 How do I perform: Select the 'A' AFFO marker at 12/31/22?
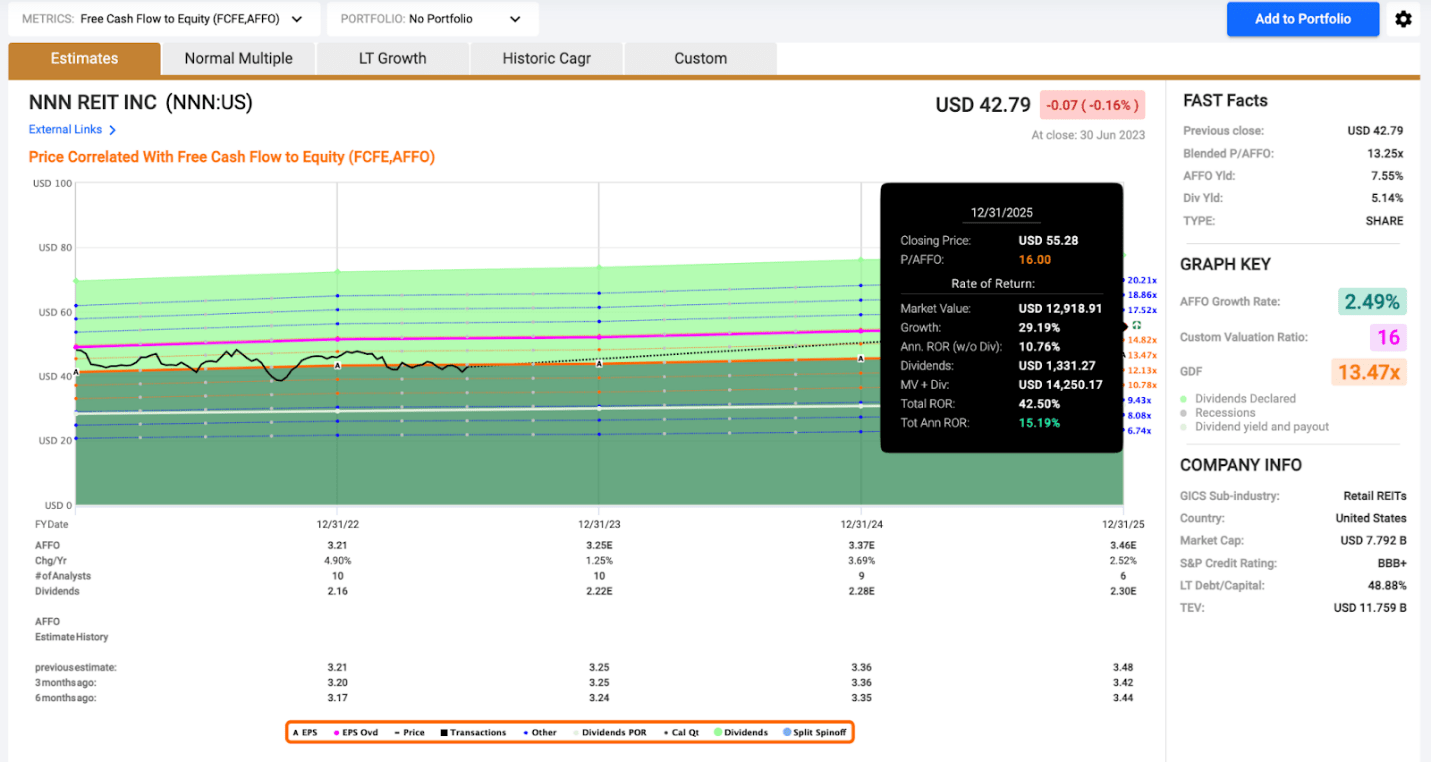pyautogui.click(x=337, y=366)
